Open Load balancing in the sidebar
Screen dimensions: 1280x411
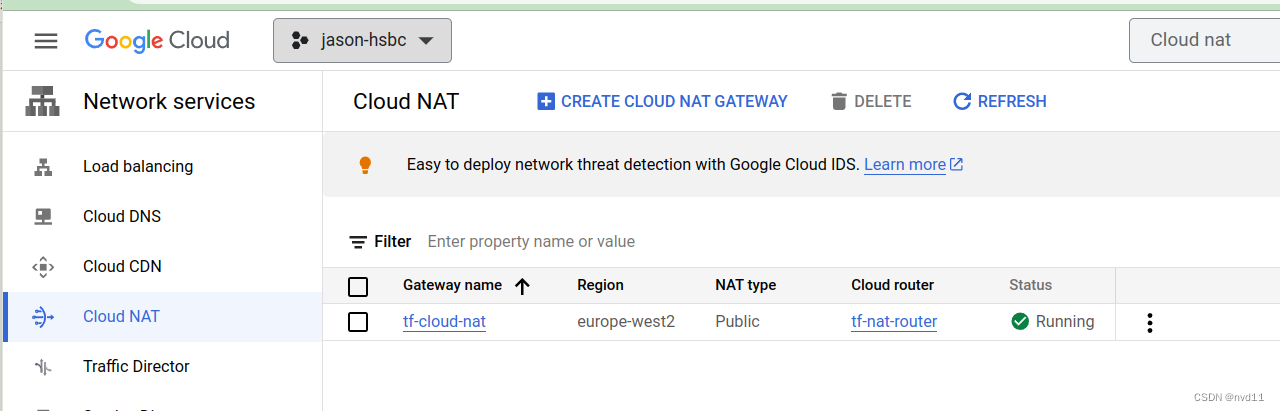point(138,166)
